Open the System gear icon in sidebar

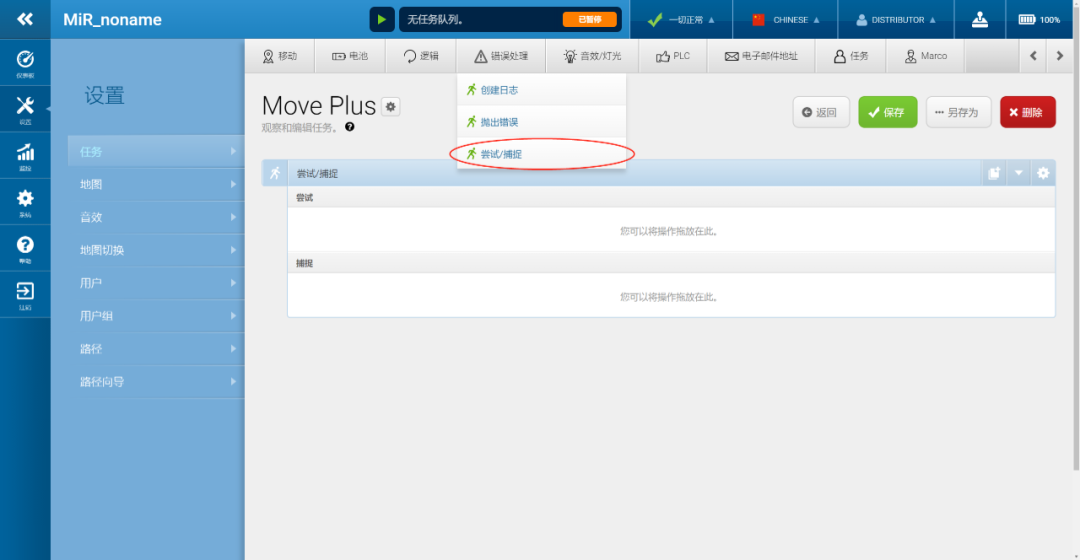pos(25,202)
